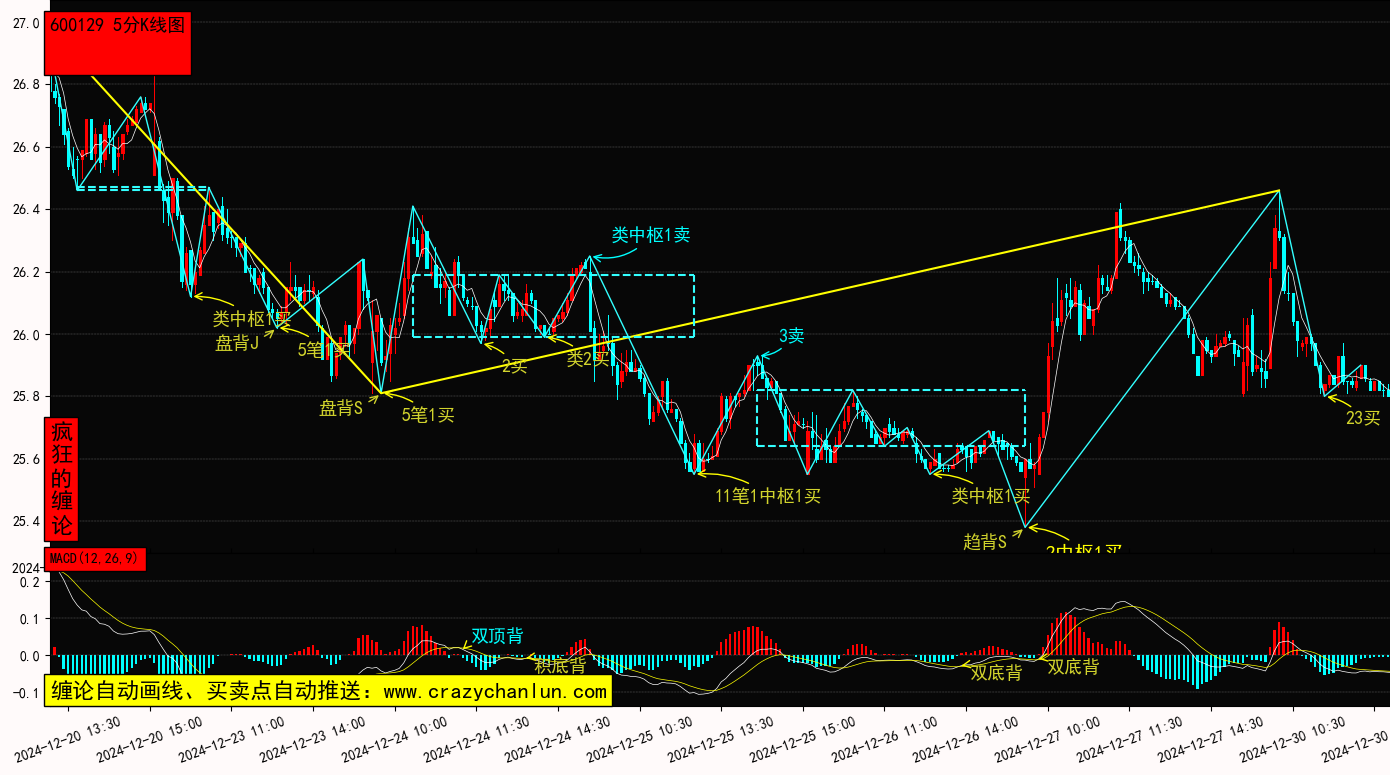Select the 2024-12-26 11:00 time label

click(885, 739)
